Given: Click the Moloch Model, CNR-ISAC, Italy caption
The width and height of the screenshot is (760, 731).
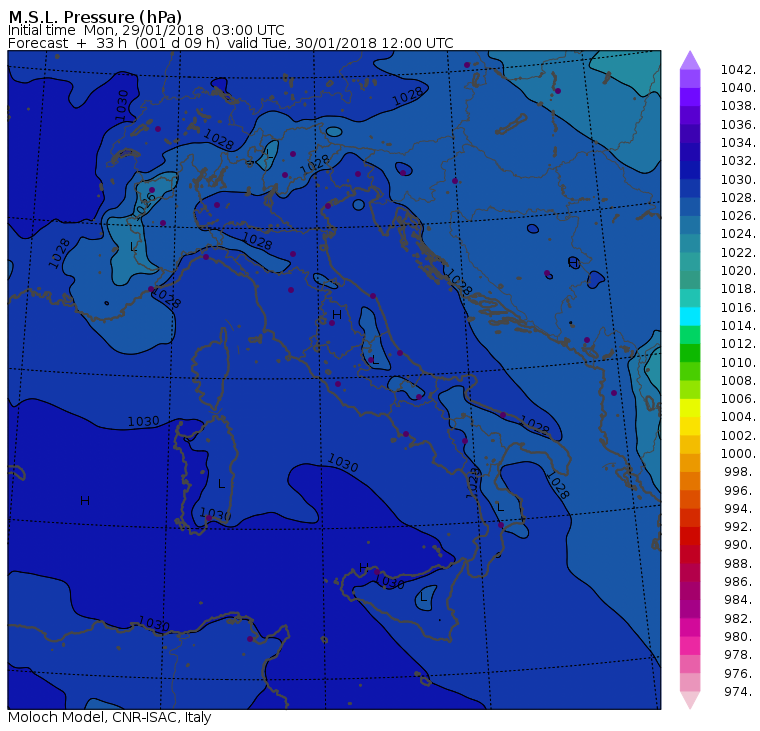Looking at the screenshot, I should click(110, 717).
